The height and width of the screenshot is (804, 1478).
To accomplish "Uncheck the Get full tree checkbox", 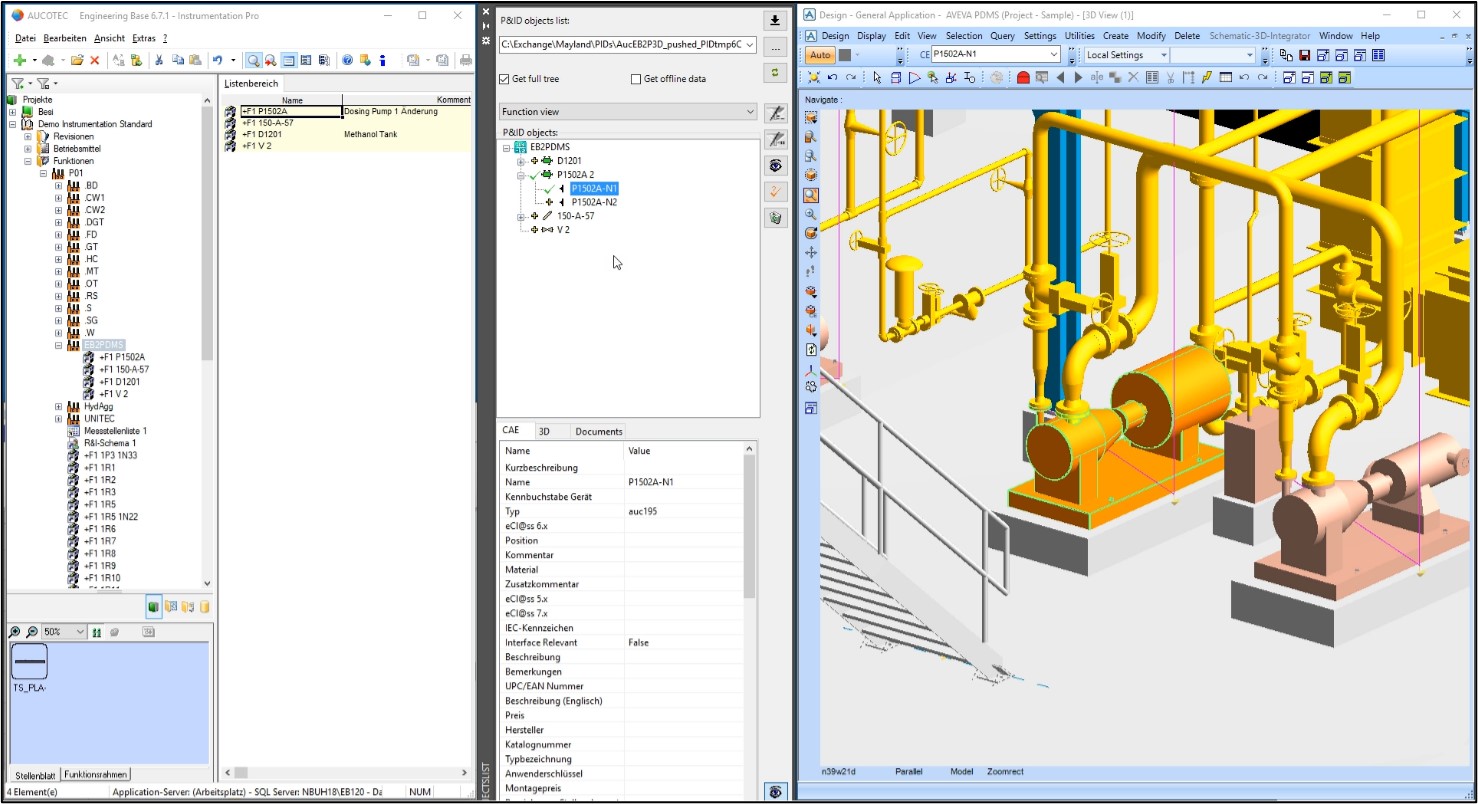I will 505,79.
